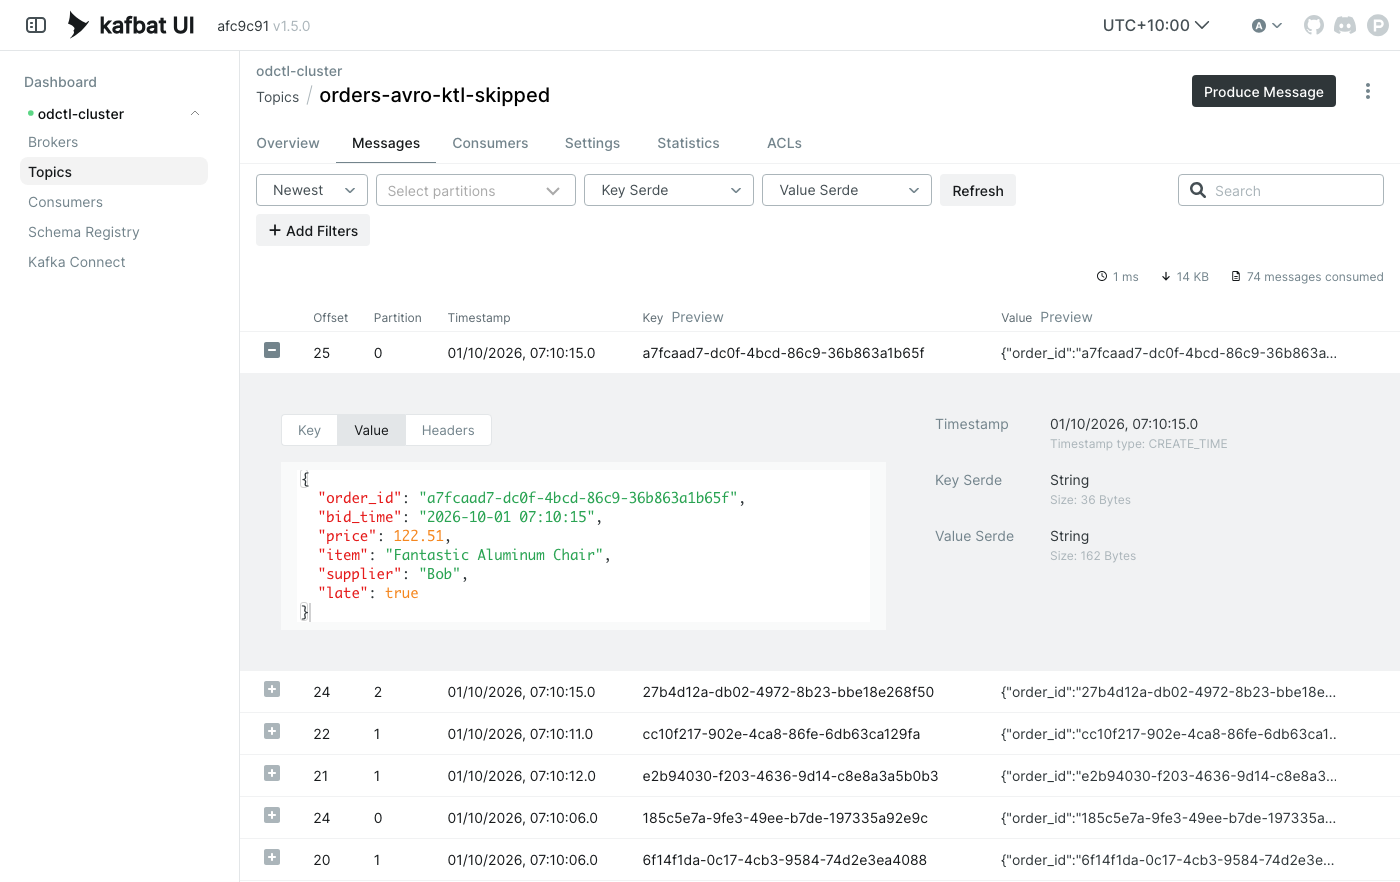The image size is (1400, 882).
Task: Click the Refresh button
Action: pyautogui.click(x=978, y=190)
